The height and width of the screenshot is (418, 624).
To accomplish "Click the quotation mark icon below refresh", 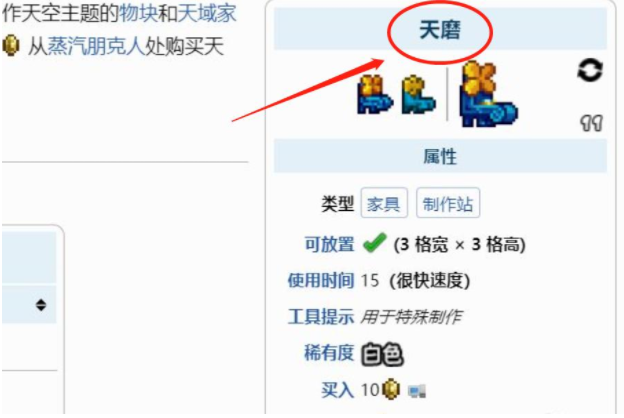I will pos(591,123).
